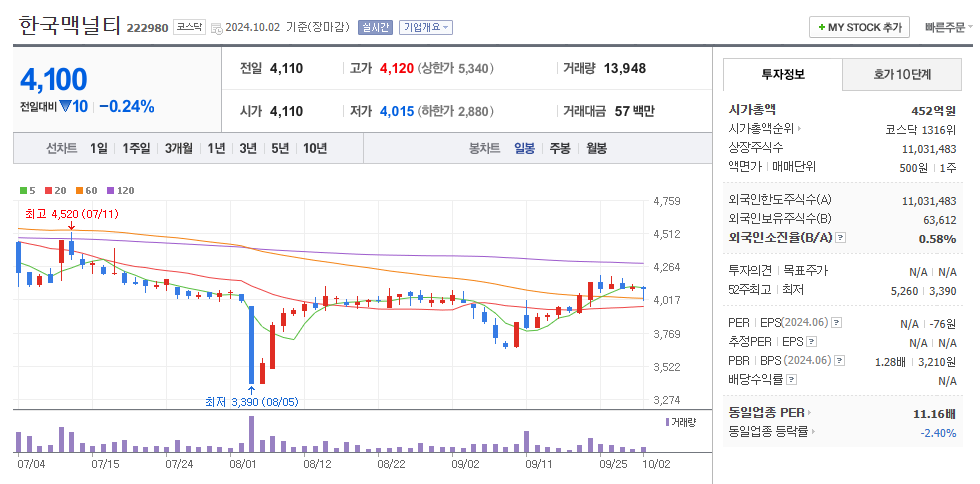
Task: Click the MY STOCK 추가 button
Action: (x=859, y=28)
